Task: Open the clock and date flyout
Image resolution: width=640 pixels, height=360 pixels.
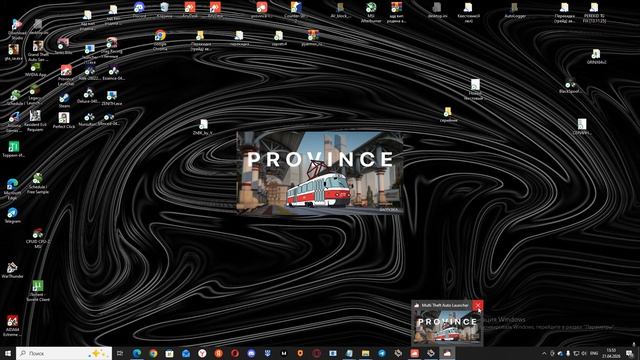Action: coord(611,353)
